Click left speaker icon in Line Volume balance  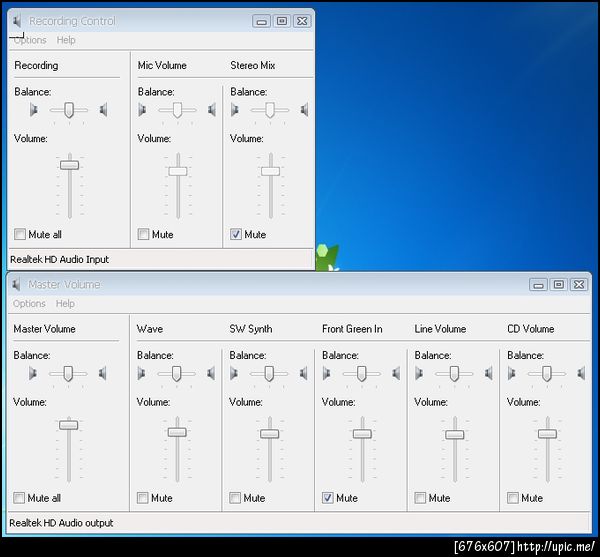[x=419, y=373]
